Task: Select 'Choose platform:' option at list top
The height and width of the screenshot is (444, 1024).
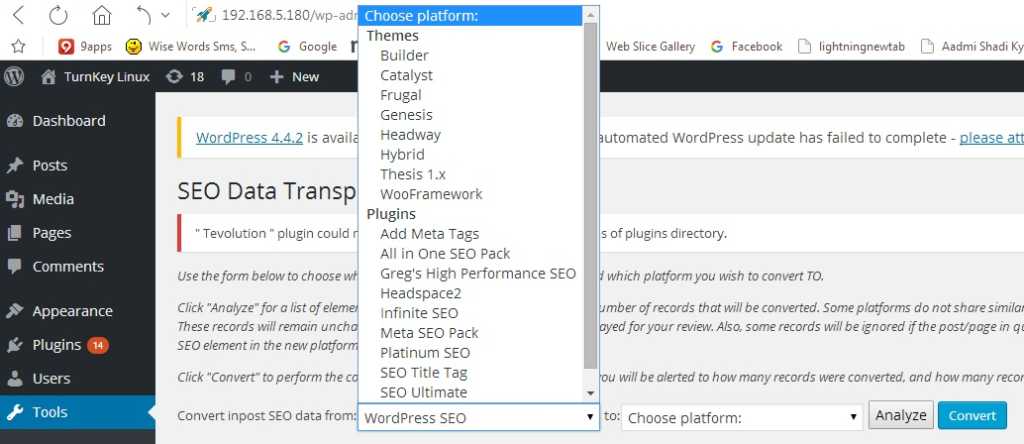Action: 470,16
